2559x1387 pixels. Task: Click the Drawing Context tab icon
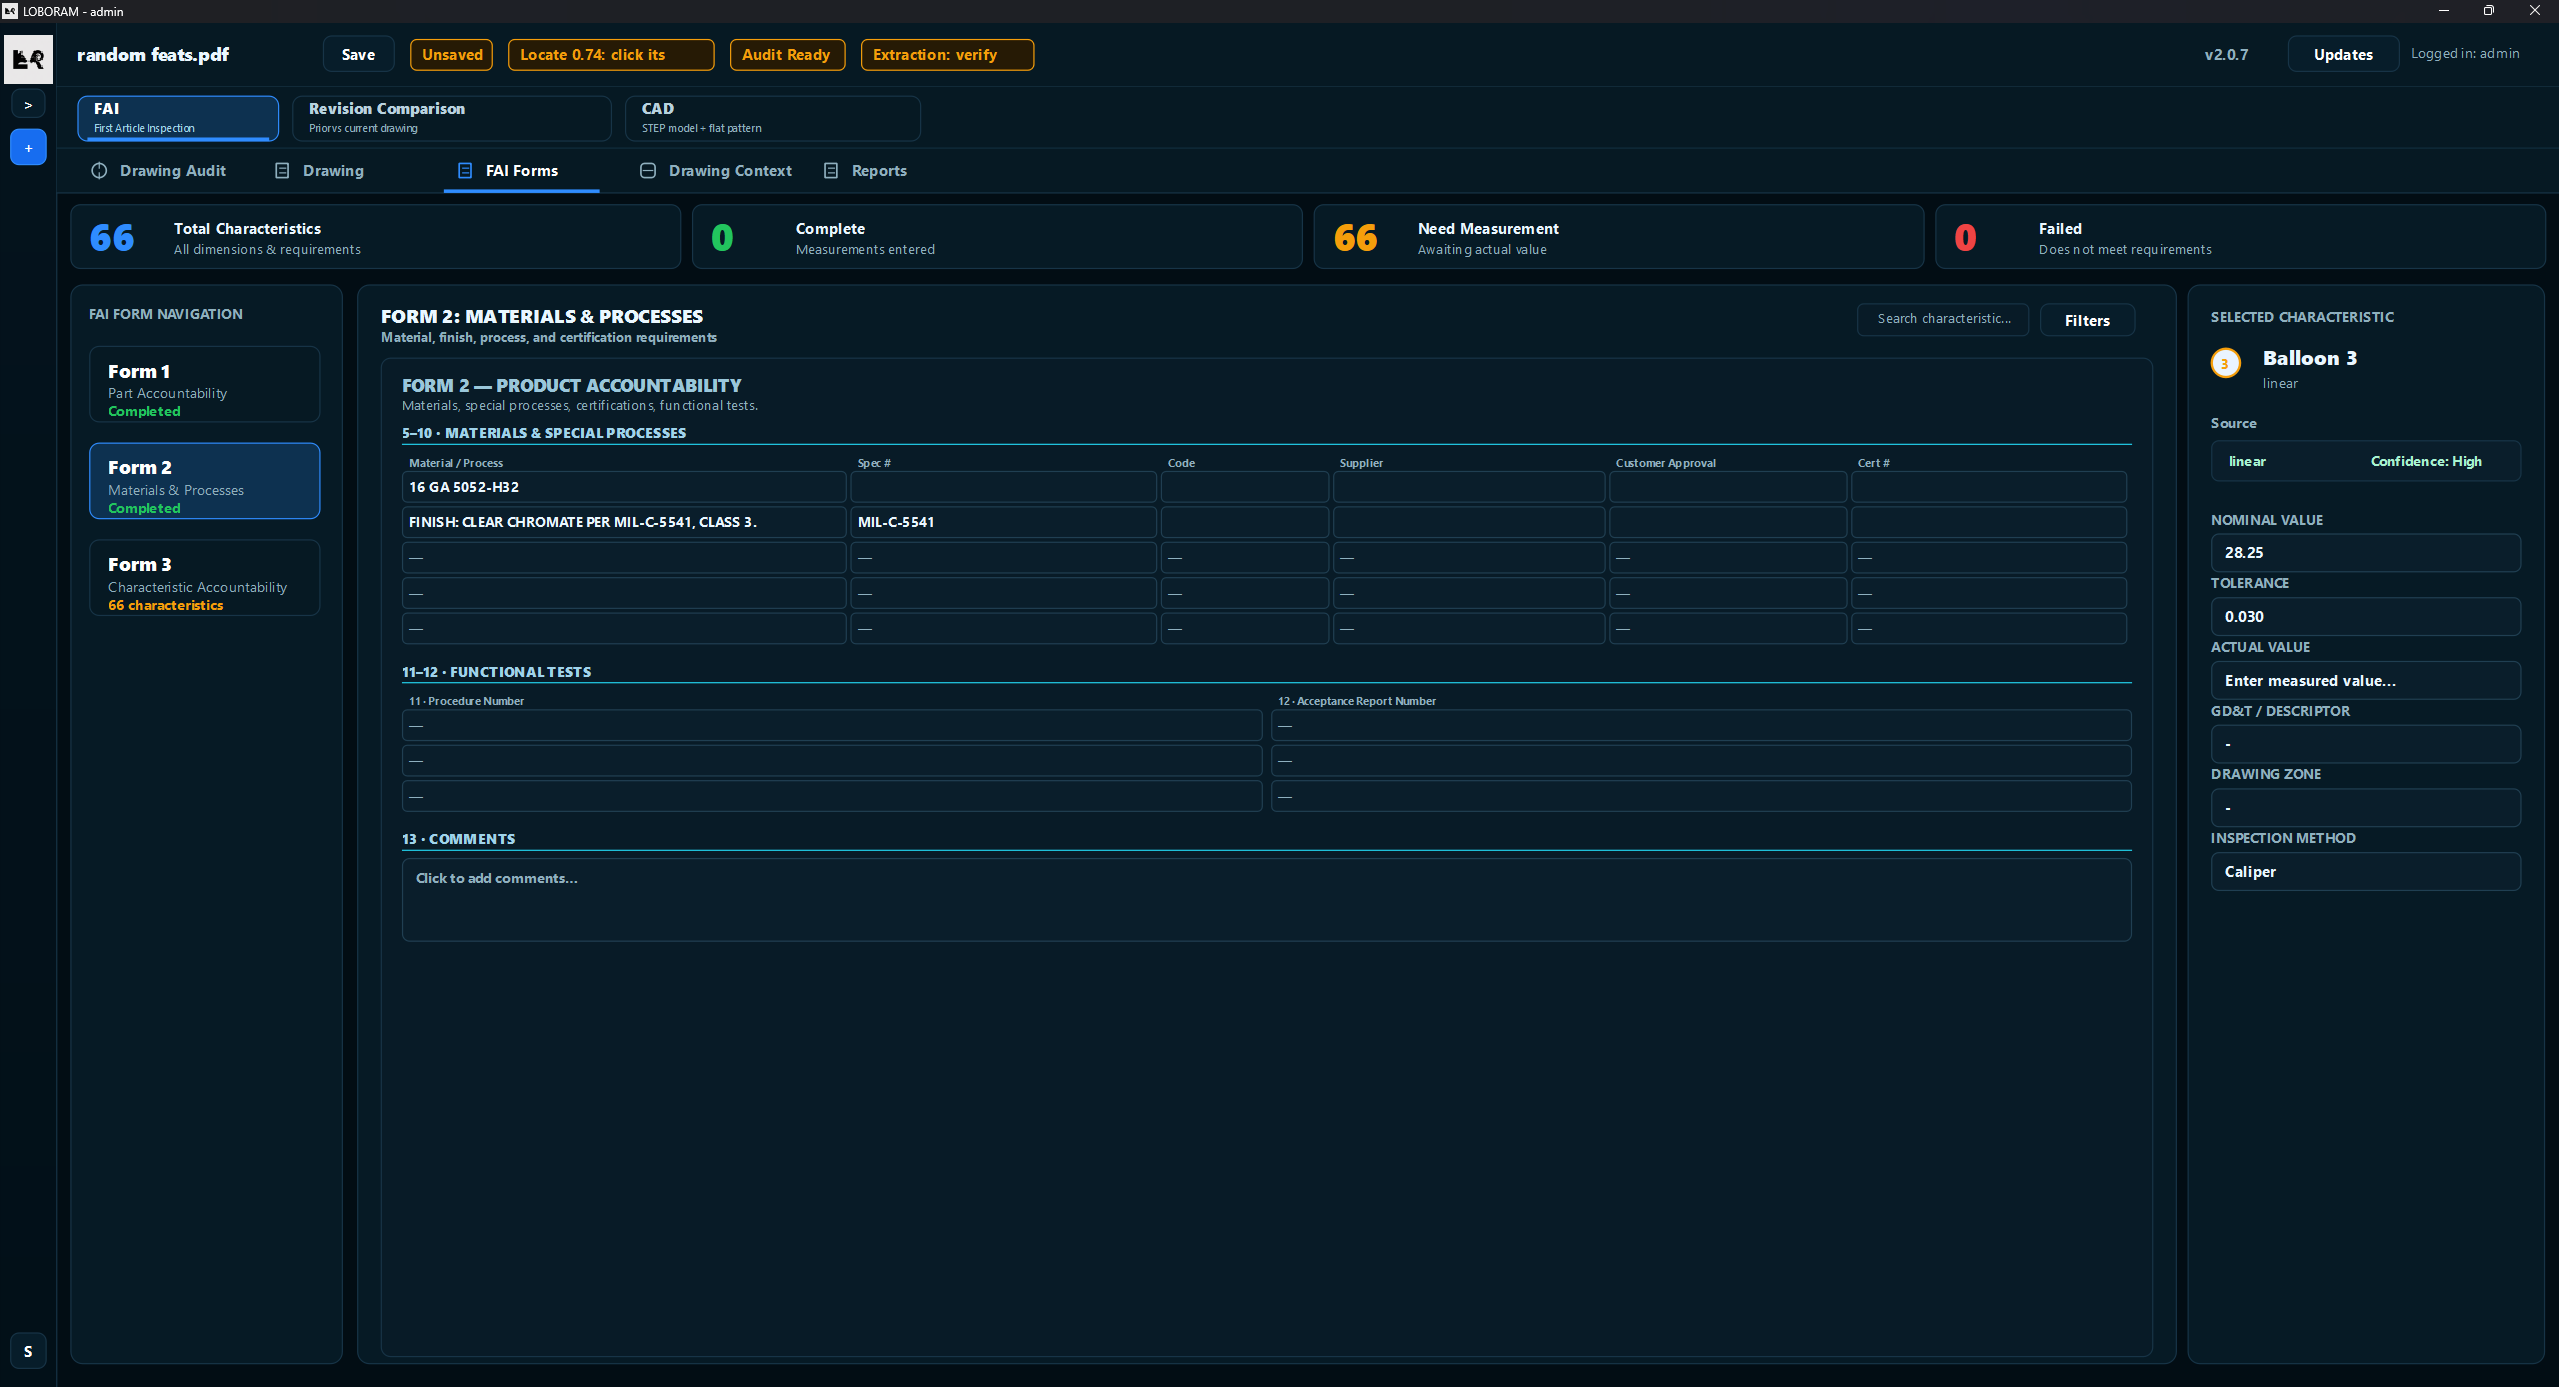648,171
